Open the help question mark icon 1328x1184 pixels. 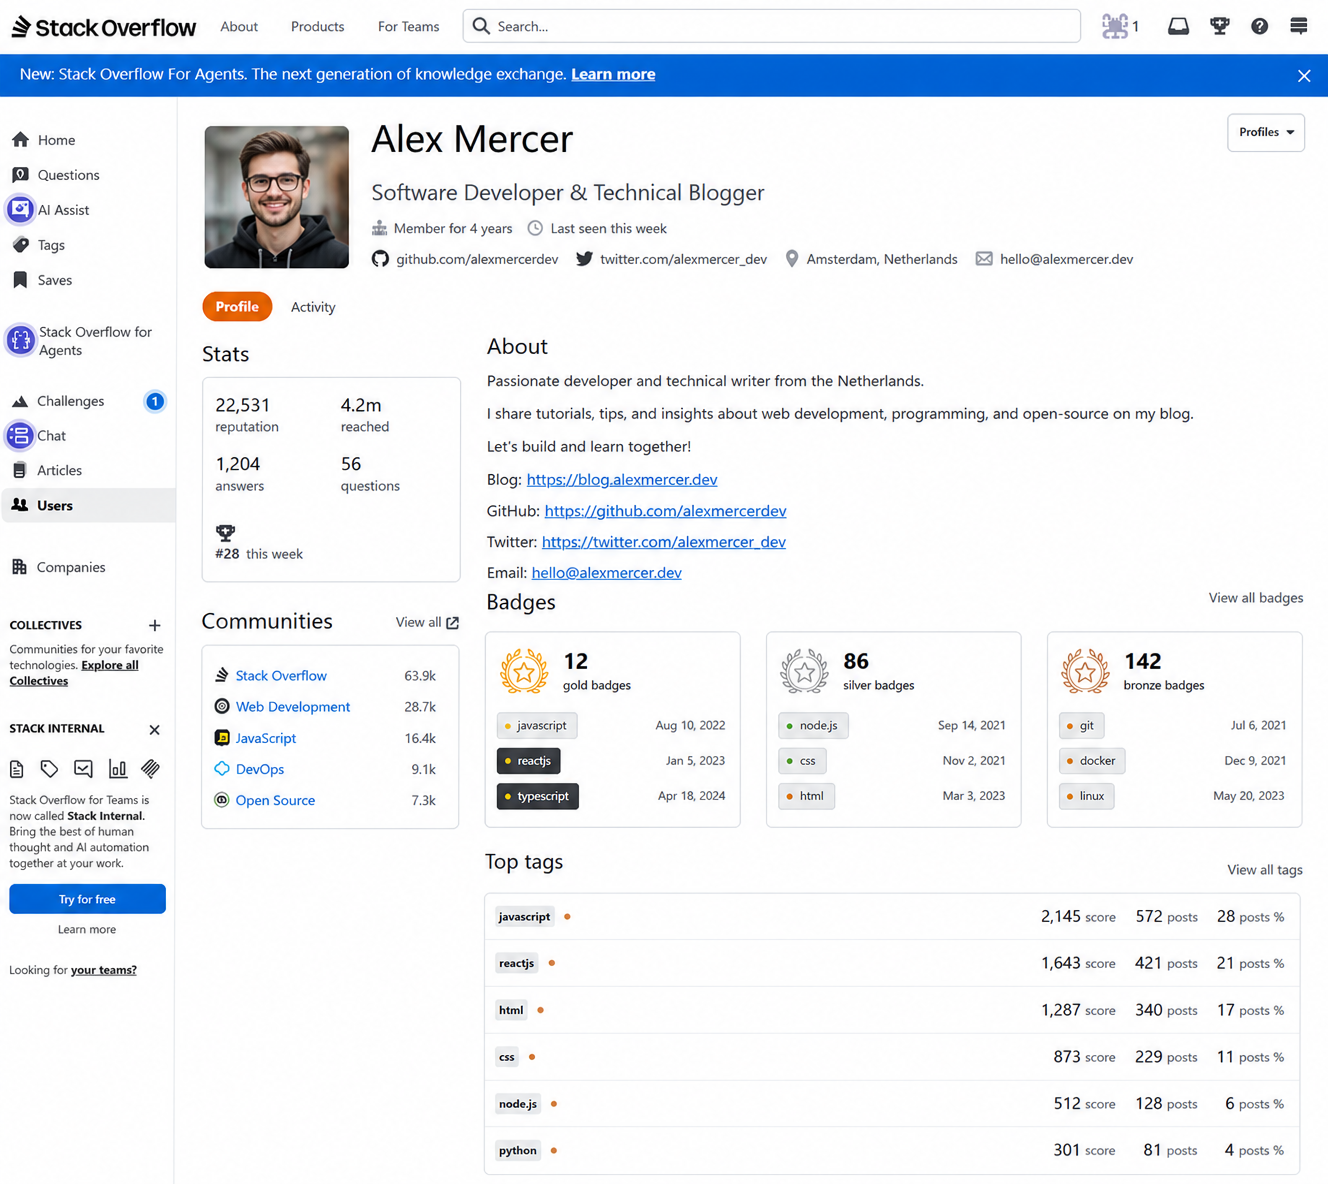1259,26
